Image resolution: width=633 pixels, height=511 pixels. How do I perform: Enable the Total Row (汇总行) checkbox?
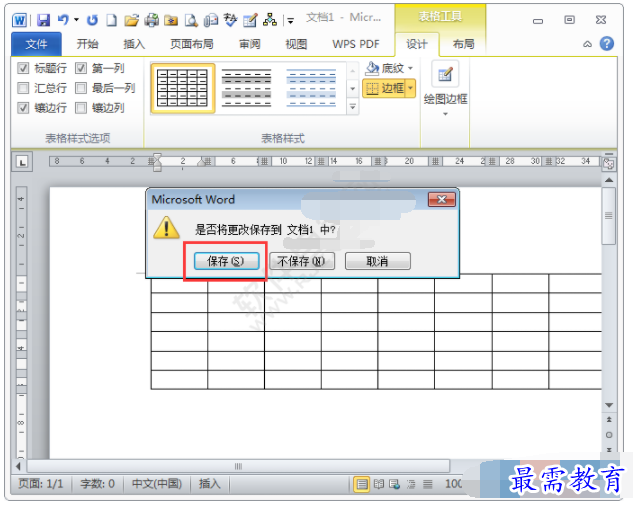click(23, 88)
